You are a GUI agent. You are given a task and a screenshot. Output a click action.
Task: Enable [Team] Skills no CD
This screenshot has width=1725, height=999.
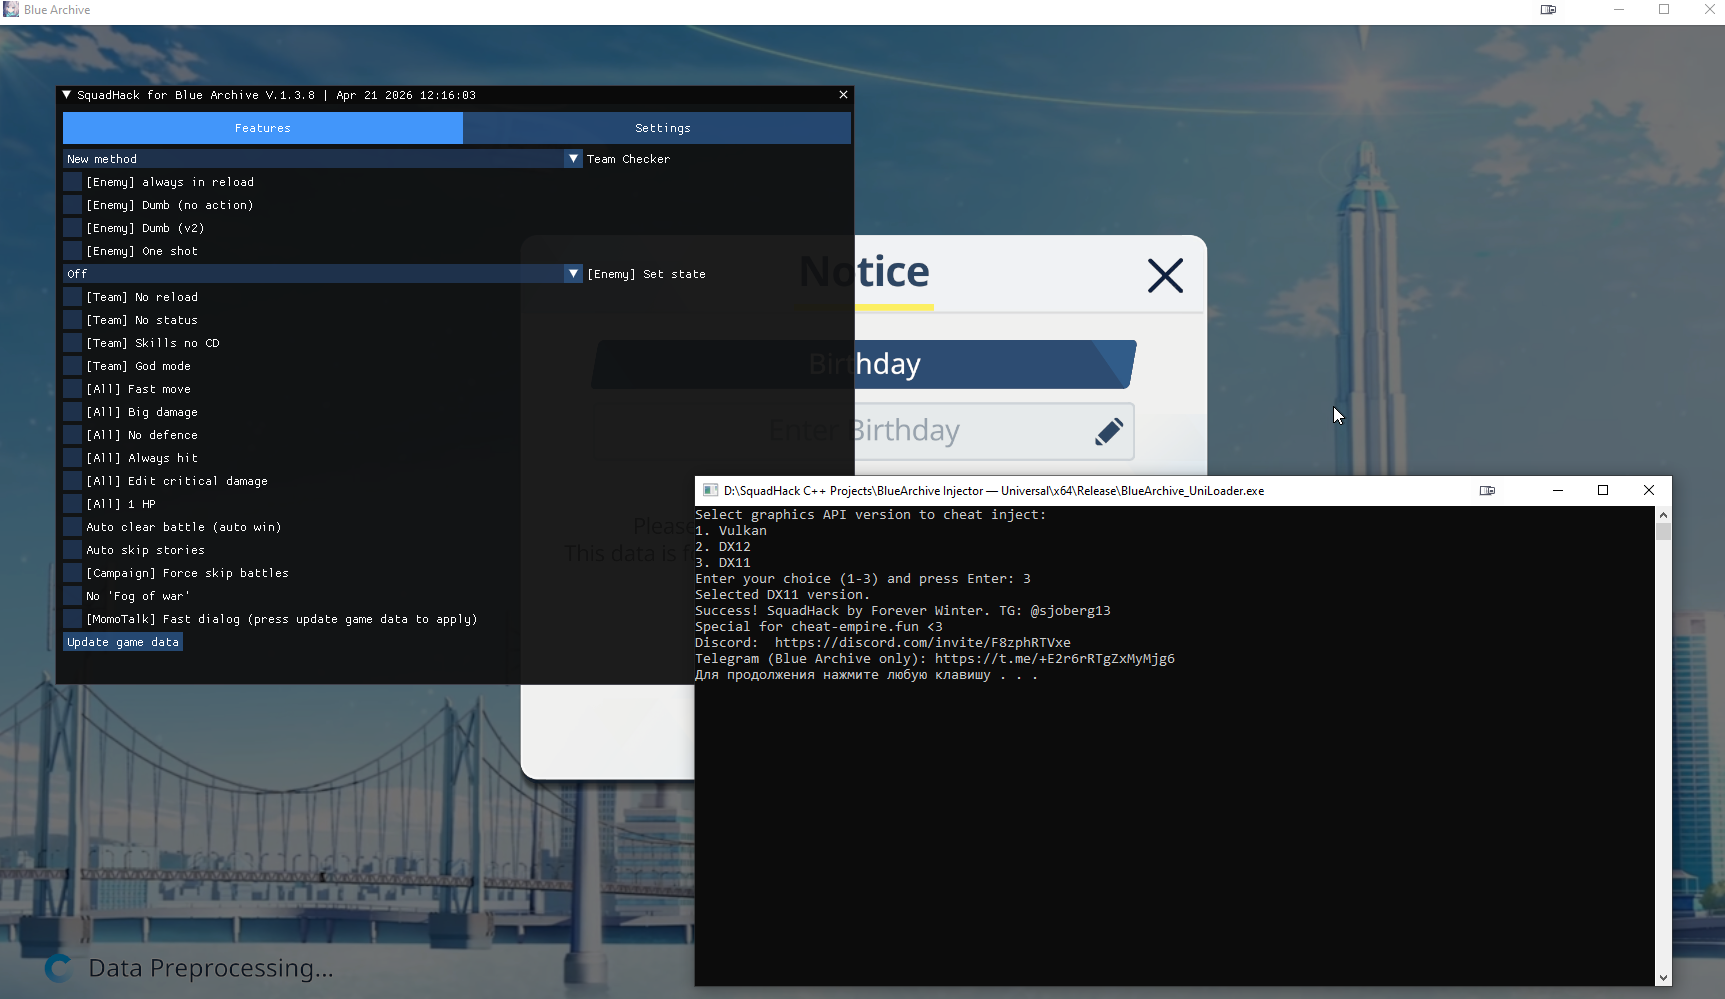tap(72, 343)
